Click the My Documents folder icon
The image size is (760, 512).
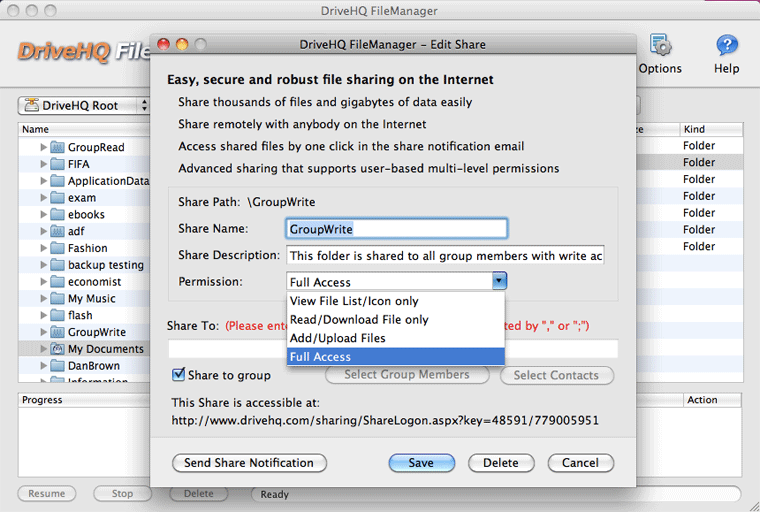click(x=57, y=349)
